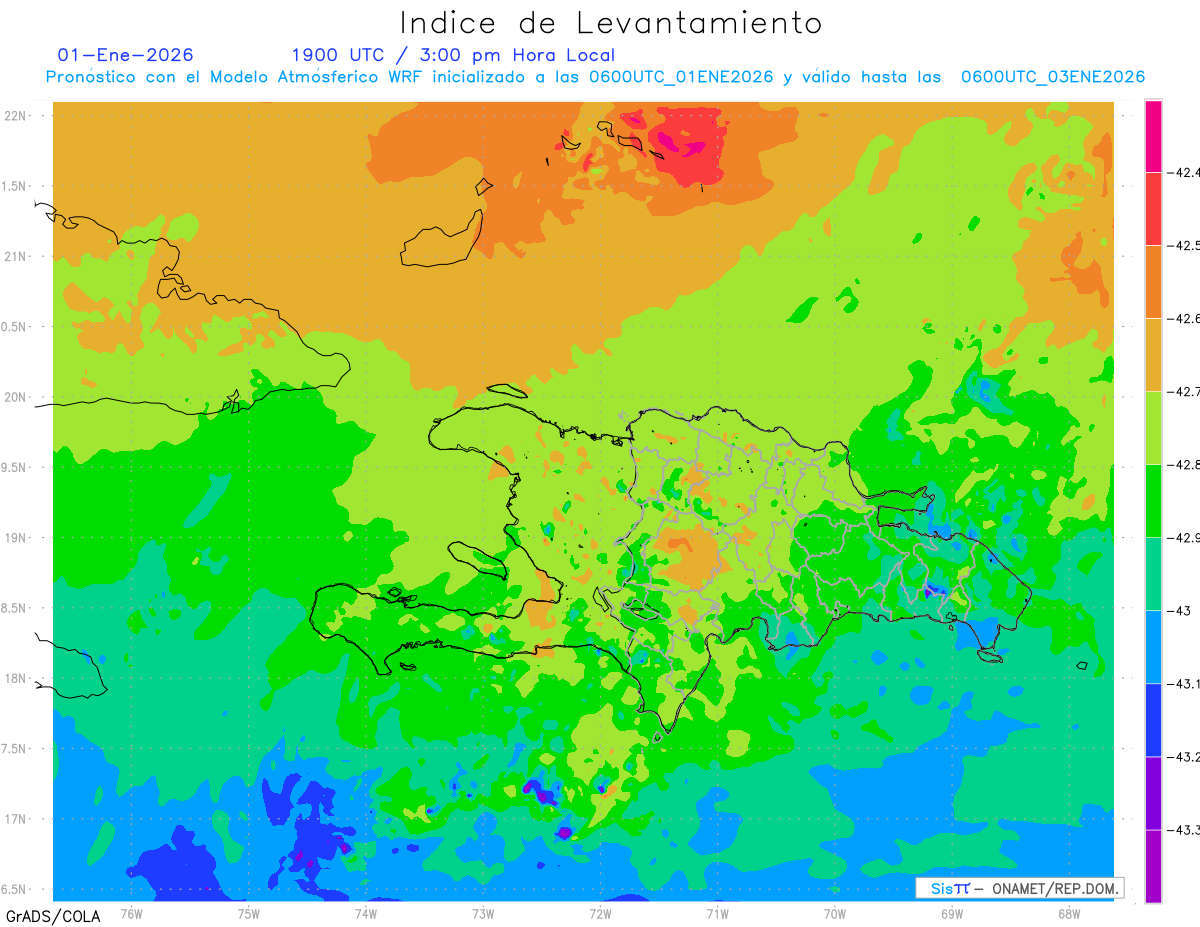The width and height of the screenshot is (1200, 927).
Task: Click the '76W' longitude label
Action: (131, 913)
